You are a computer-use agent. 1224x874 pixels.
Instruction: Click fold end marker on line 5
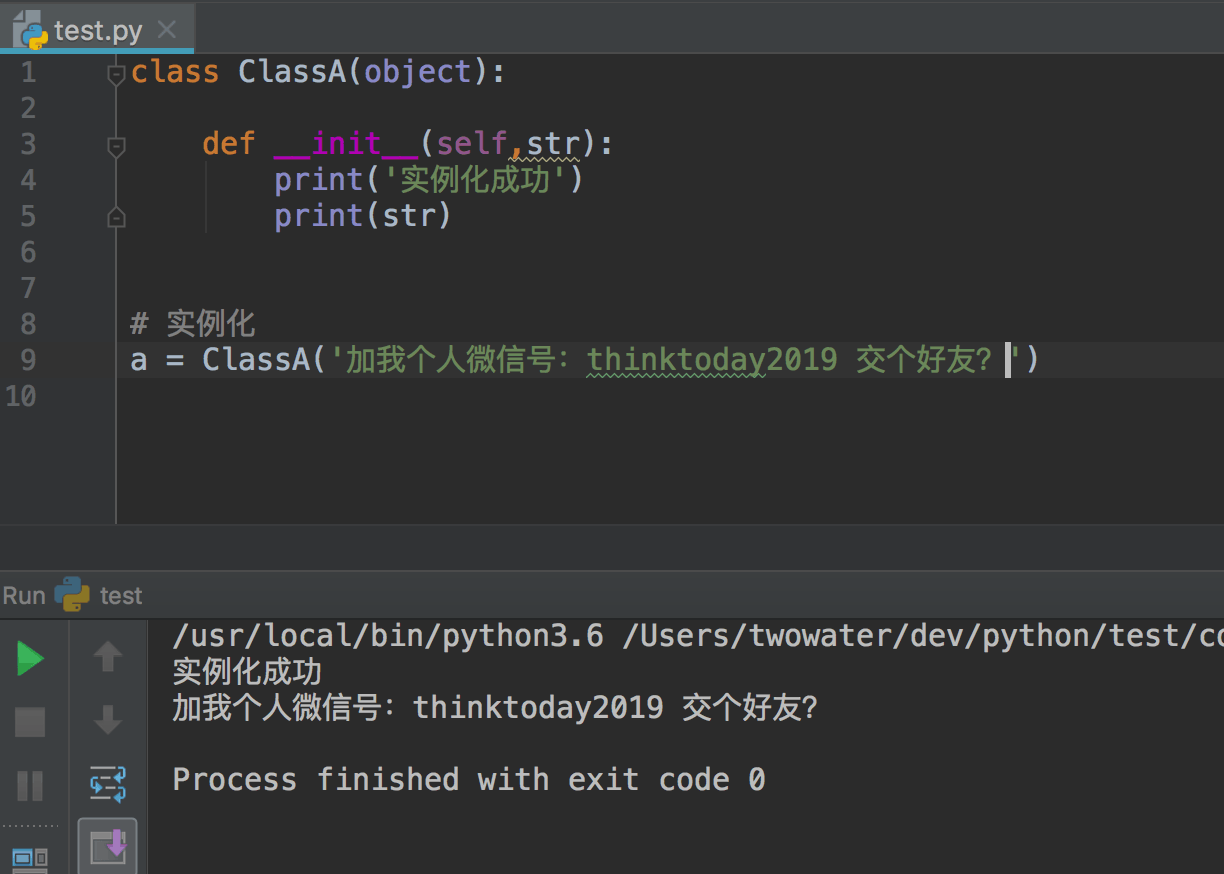click(116, 217)
